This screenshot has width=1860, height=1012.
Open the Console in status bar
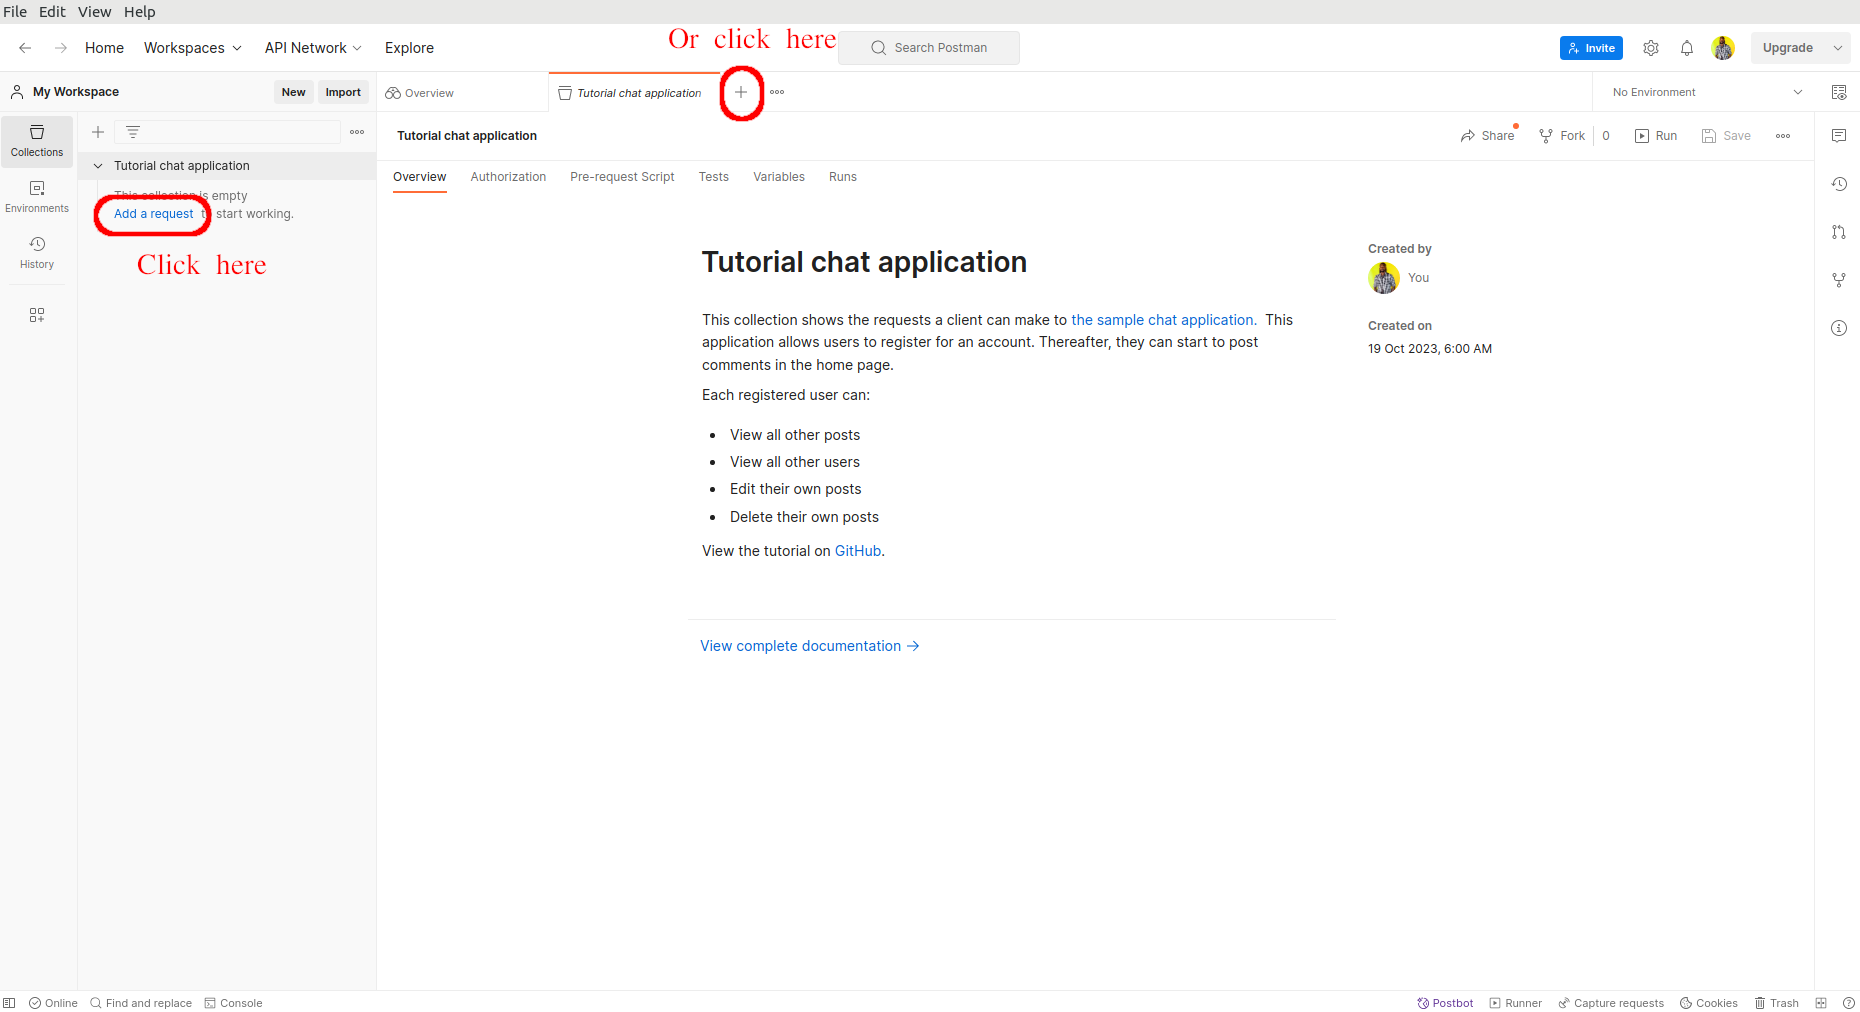point(233,1003)
